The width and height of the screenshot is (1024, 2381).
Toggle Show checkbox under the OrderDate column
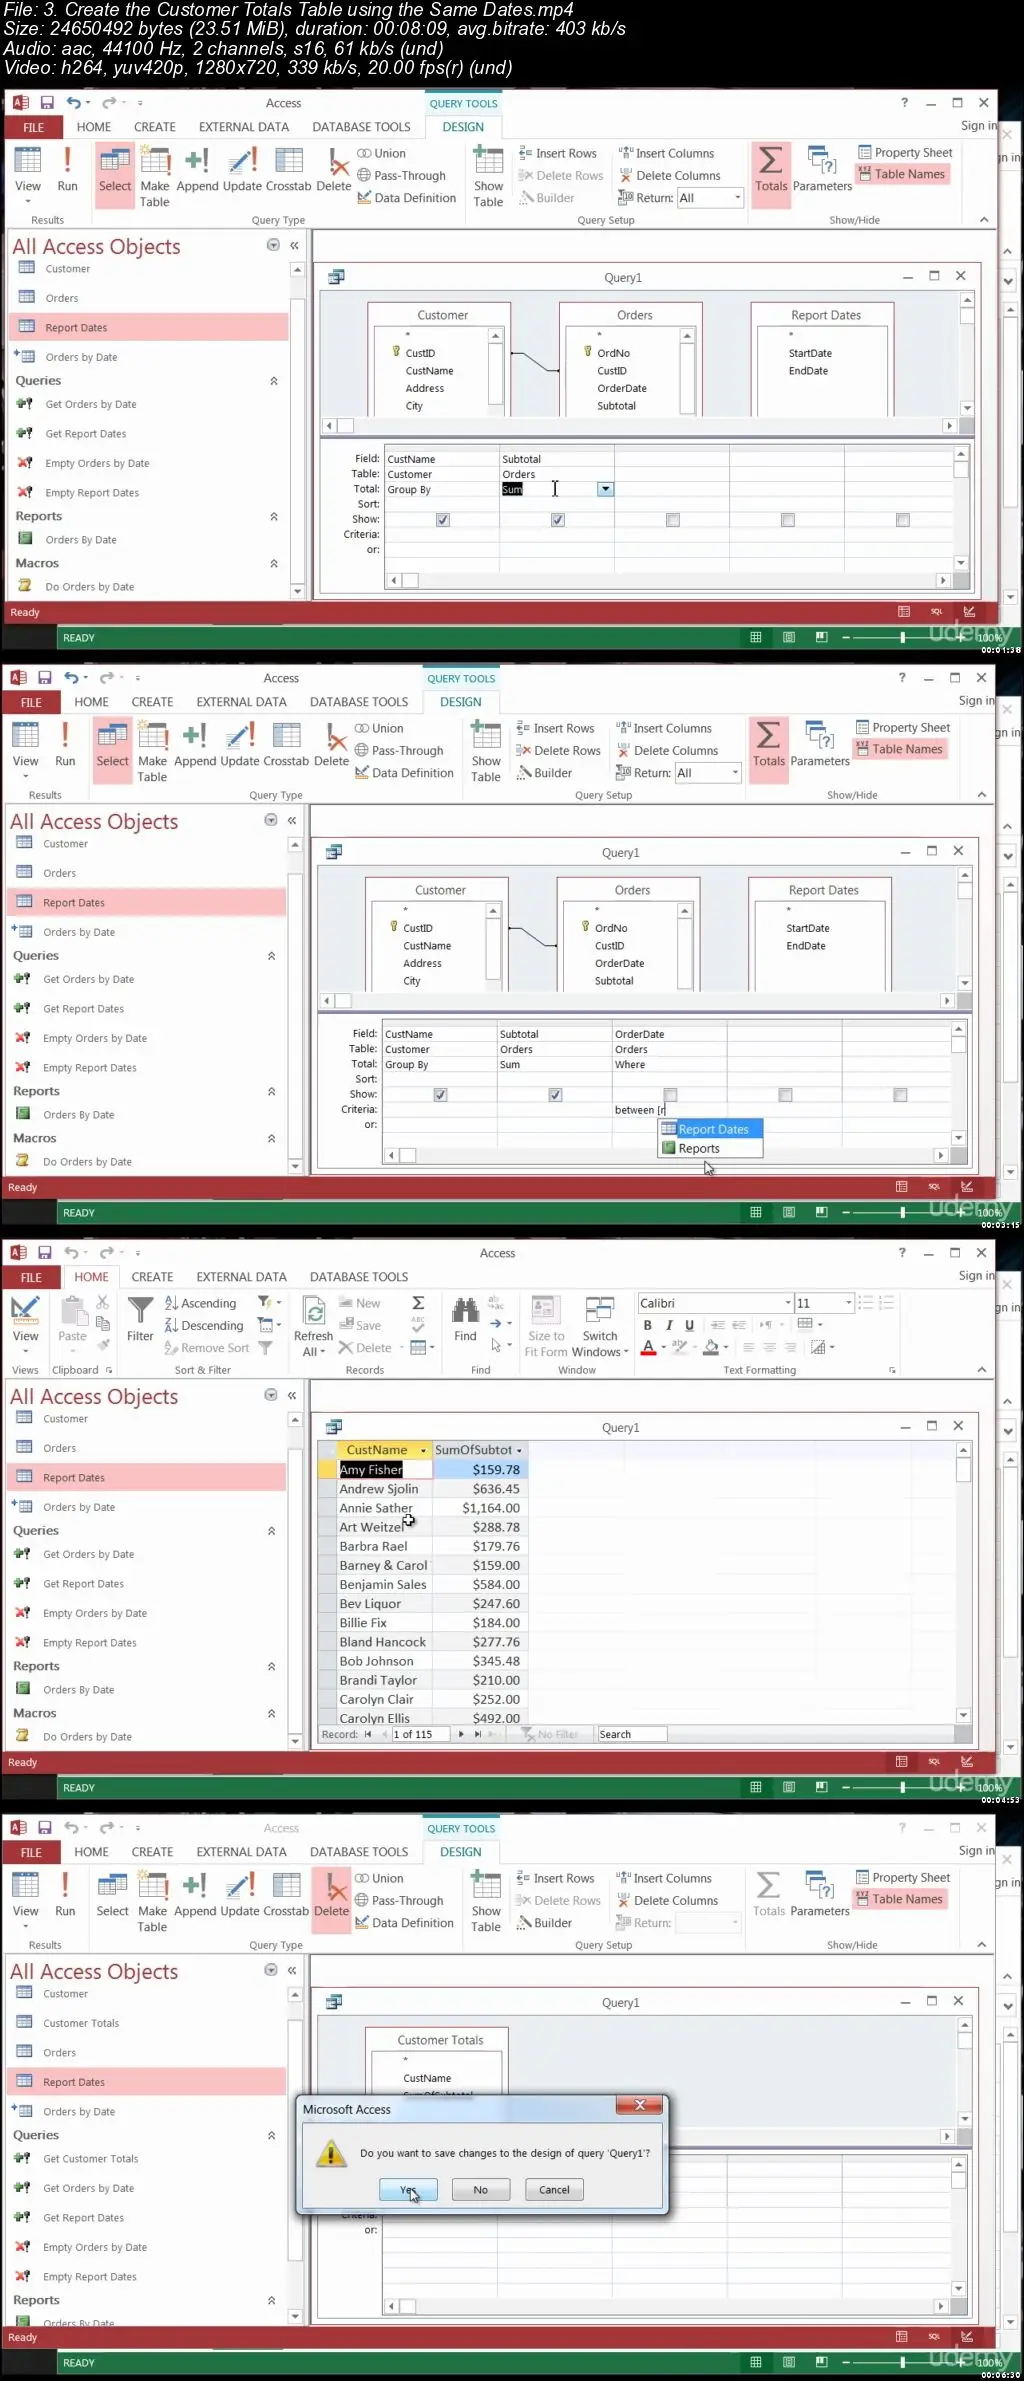coord(670,1095)
